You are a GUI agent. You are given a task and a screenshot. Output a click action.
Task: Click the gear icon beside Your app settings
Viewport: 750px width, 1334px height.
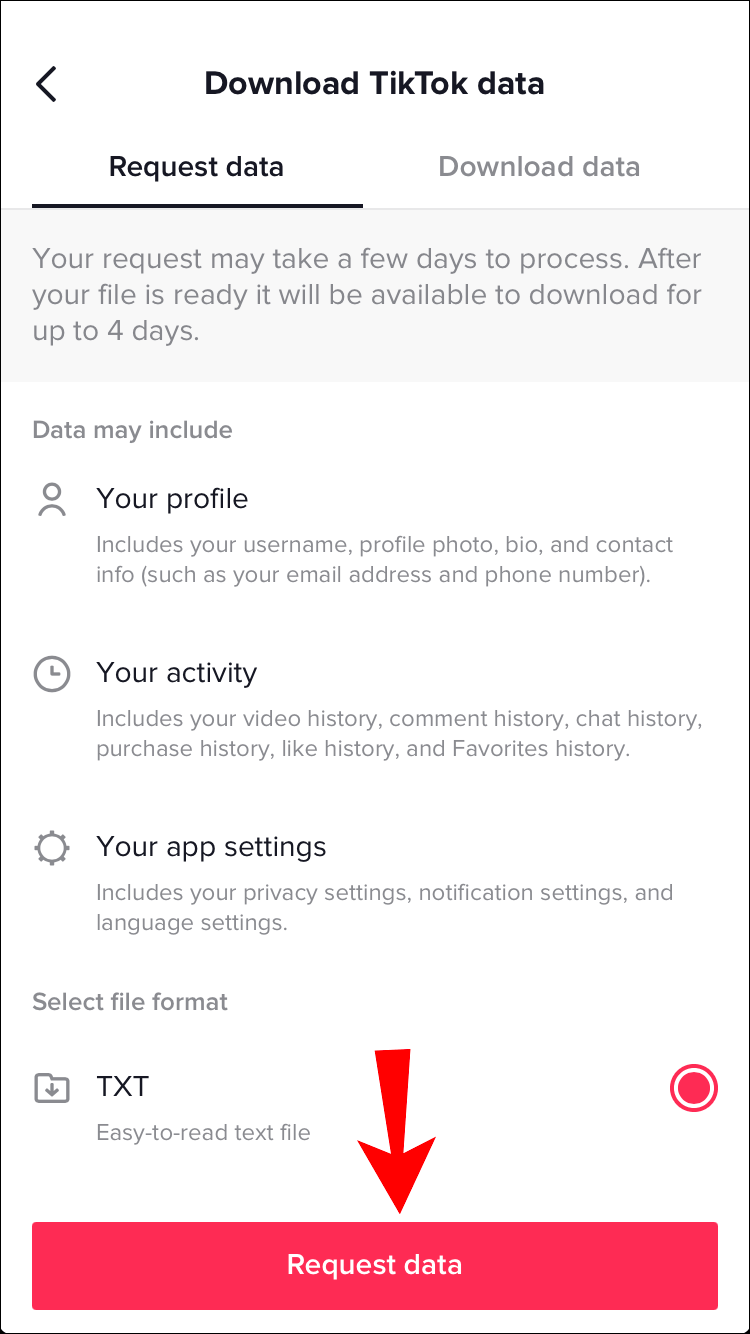click(52, 848)
